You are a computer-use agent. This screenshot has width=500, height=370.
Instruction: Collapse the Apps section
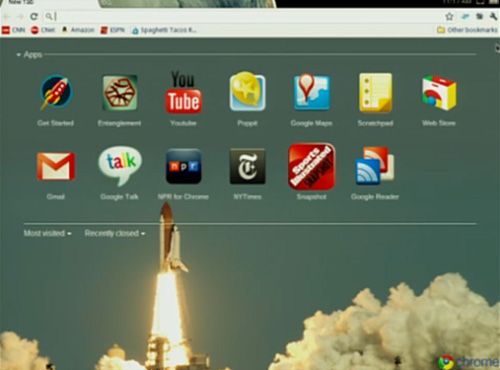pos(29,55)
